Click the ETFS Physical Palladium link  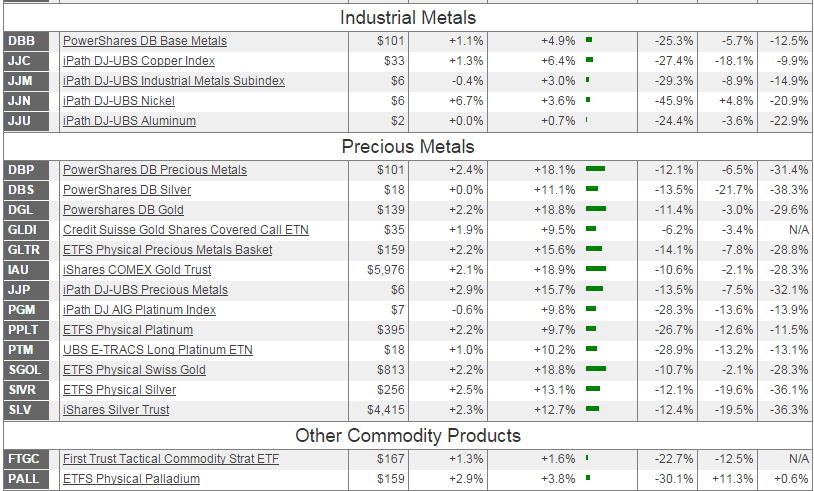coord(131,479)
